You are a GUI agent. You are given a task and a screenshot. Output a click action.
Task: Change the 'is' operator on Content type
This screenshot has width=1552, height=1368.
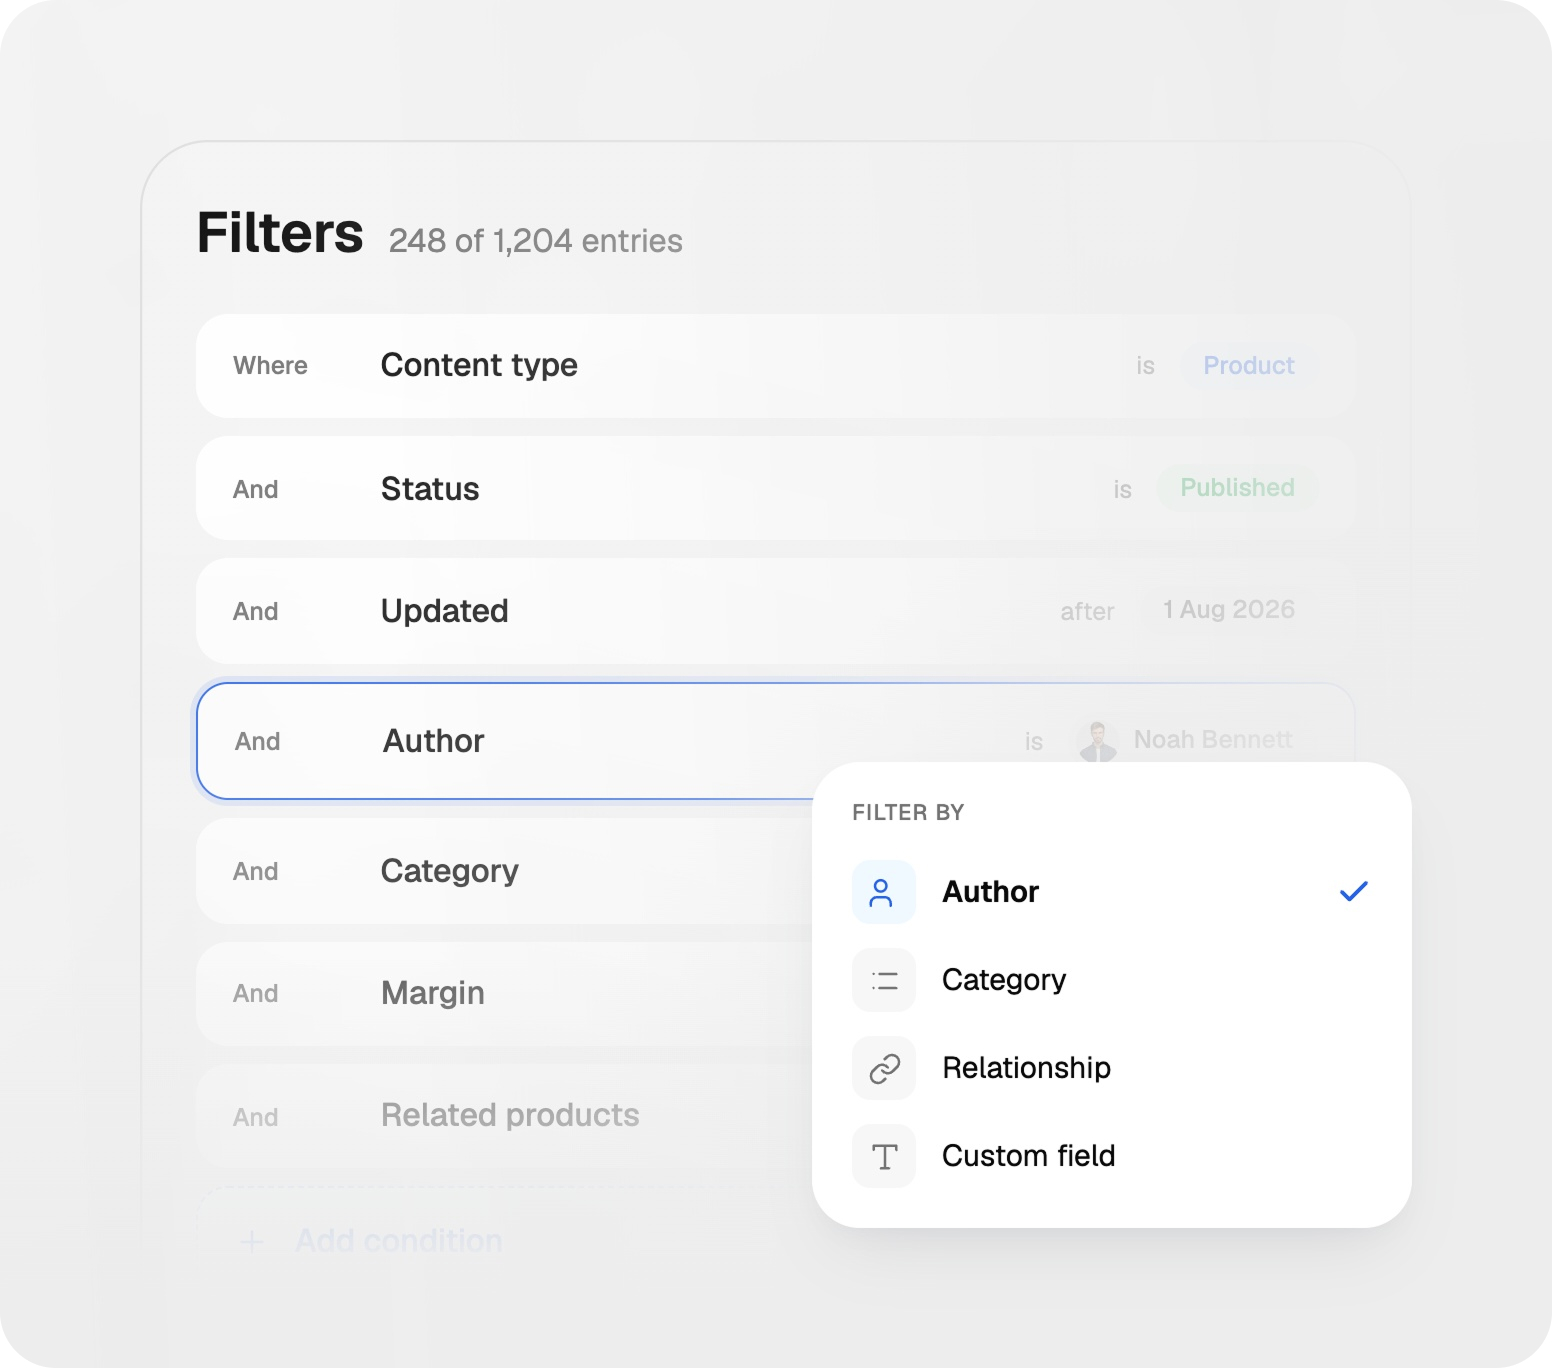(1145, 366)
